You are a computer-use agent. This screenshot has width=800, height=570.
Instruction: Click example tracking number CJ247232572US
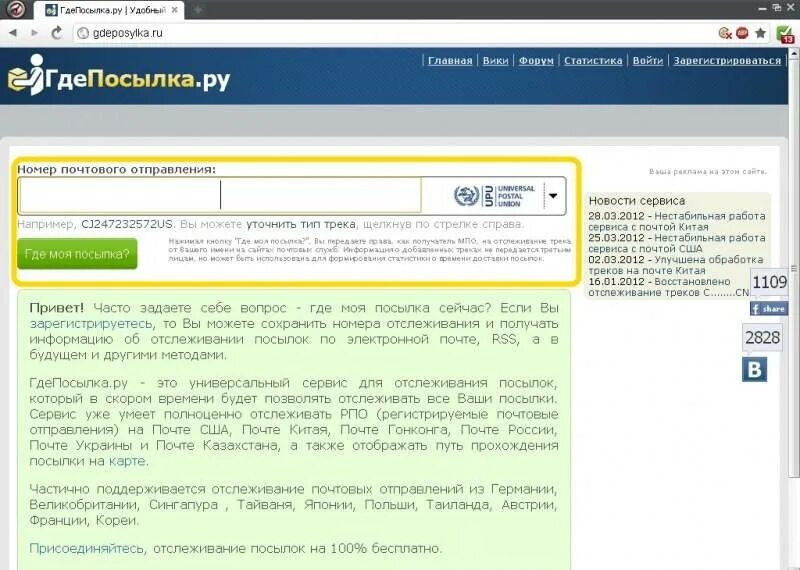pyautogui.click(x=127, y=224)
